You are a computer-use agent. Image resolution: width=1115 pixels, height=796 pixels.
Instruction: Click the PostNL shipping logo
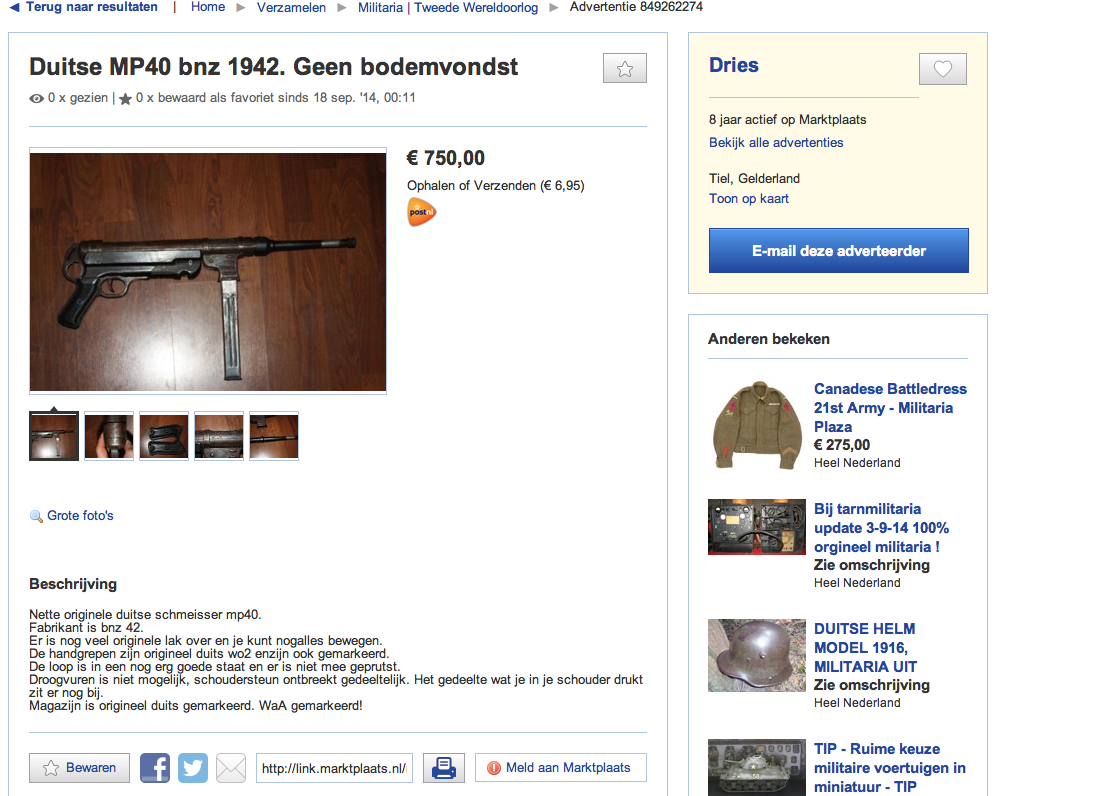[x=421, y=212]
